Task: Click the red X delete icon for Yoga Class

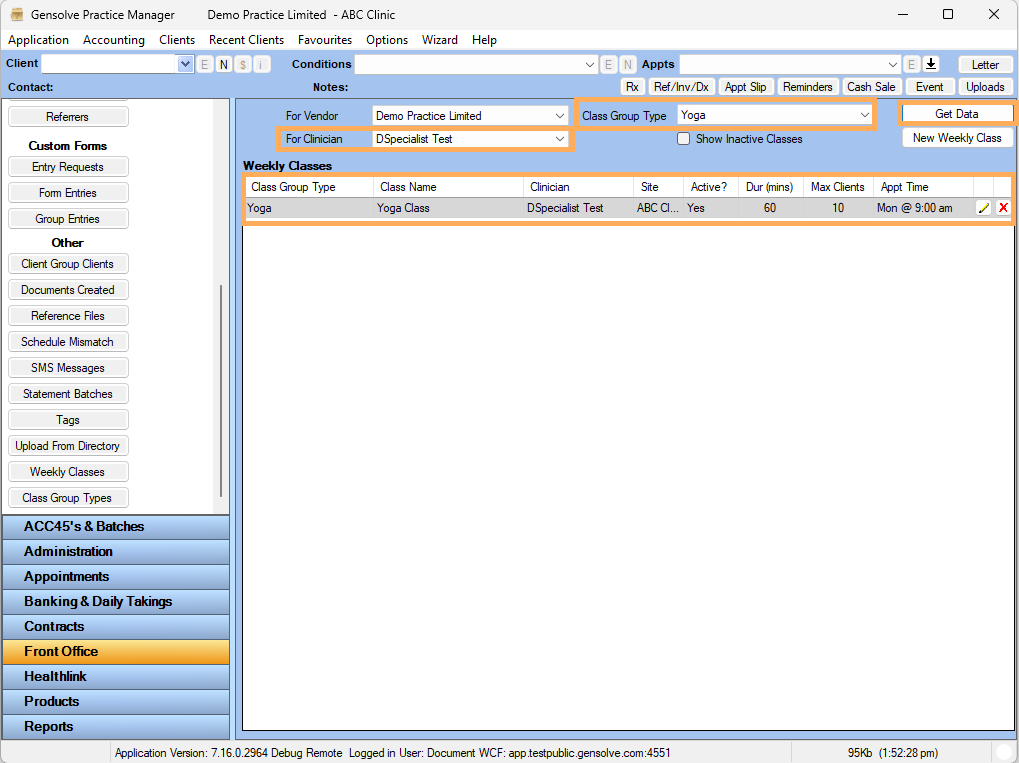Action: pos(1003,208)
